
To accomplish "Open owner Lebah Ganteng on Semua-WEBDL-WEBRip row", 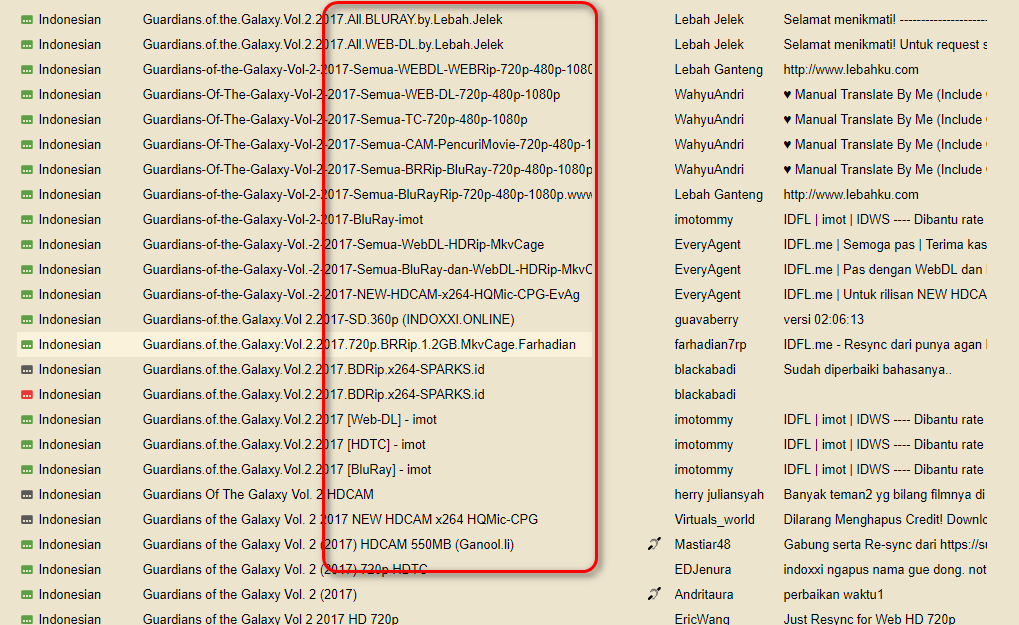I will 718,70.
